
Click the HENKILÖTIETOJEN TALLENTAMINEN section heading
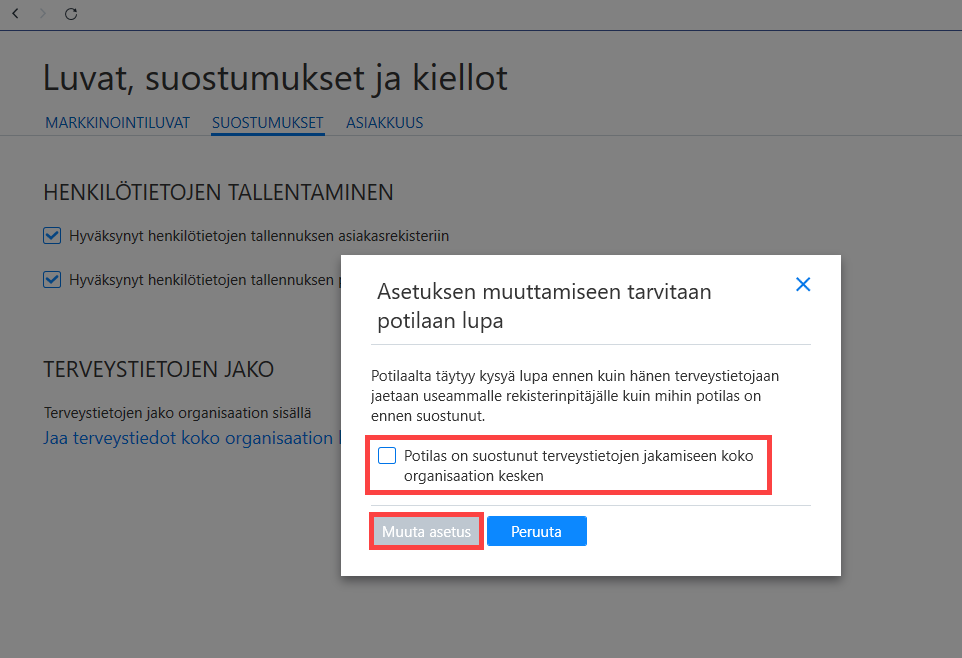pyautogui.click(x=218, y=193)
